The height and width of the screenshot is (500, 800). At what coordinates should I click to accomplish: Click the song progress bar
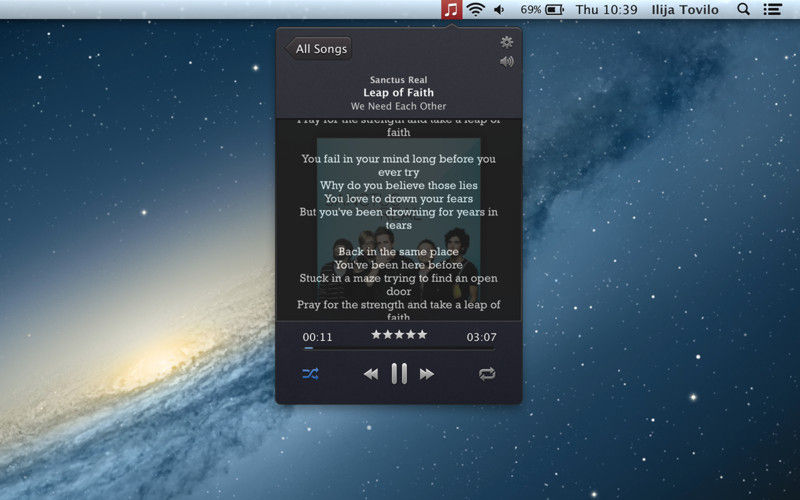[x=399, y=348]
